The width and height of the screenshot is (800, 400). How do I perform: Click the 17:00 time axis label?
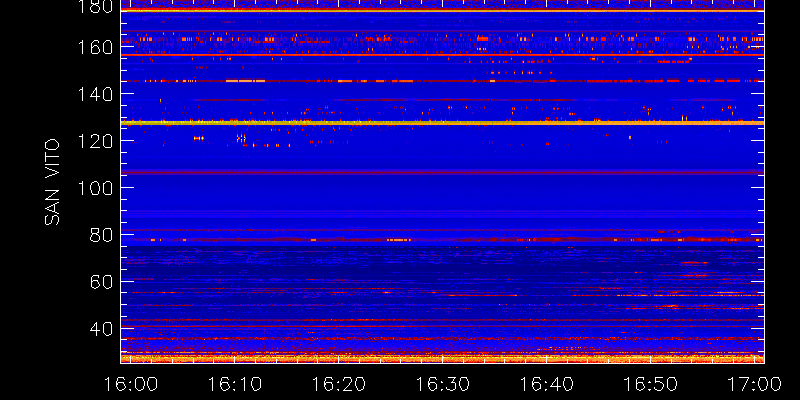[754, 384]
